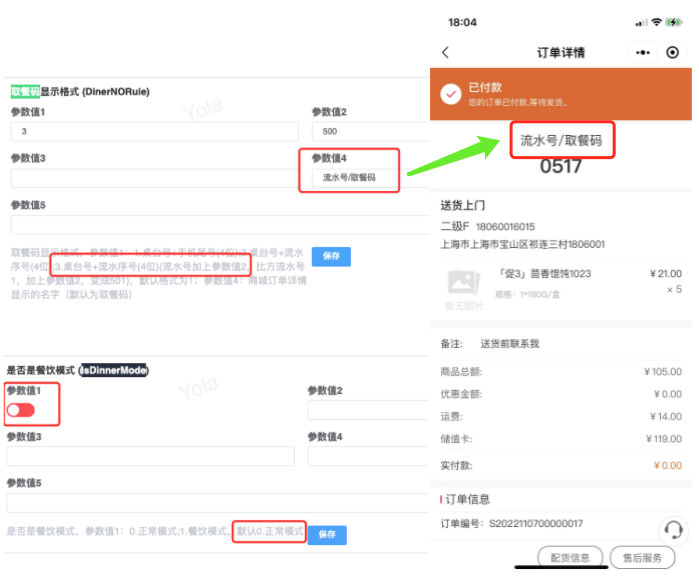Click the empty DinerNORule 参数值3 field
The image size is (699, 581).
(155, 178)
